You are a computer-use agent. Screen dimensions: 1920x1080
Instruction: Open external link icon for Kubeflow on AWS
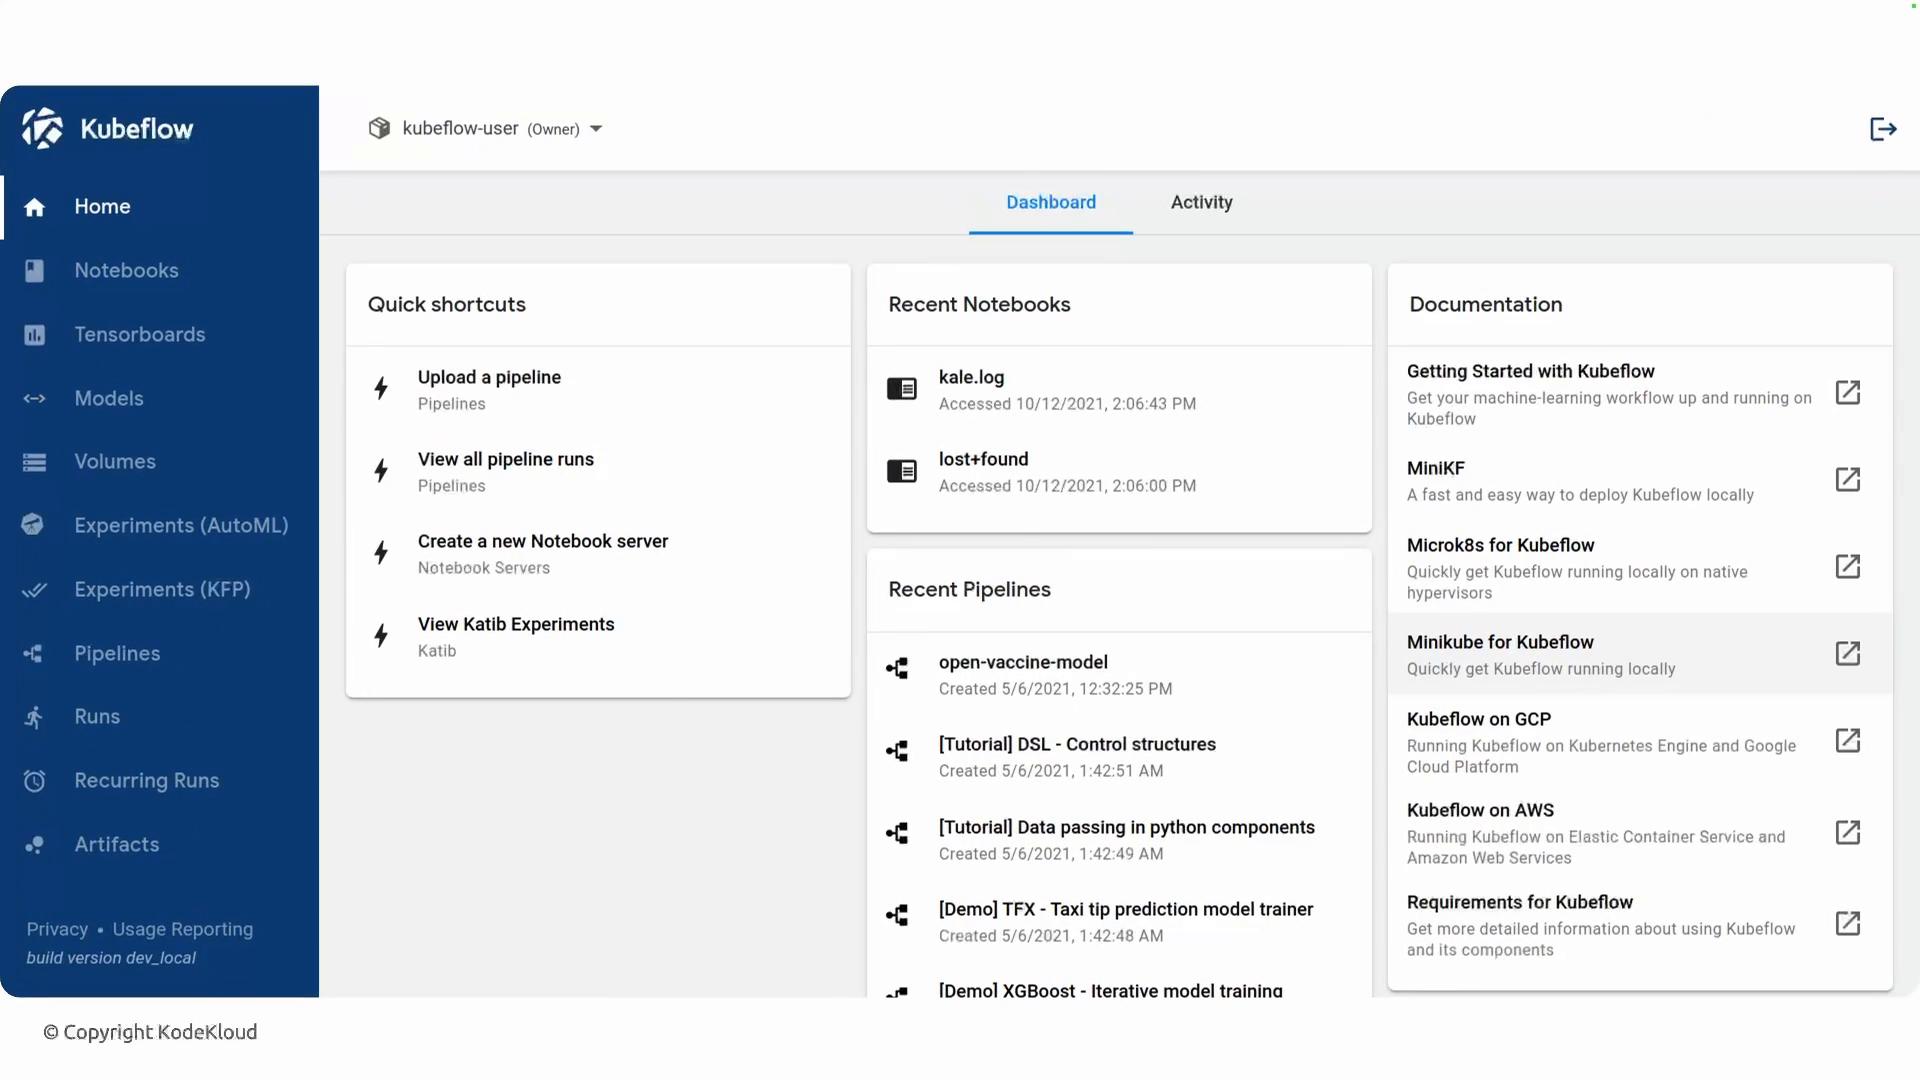pyautogui.click(x=1848, y=833)
